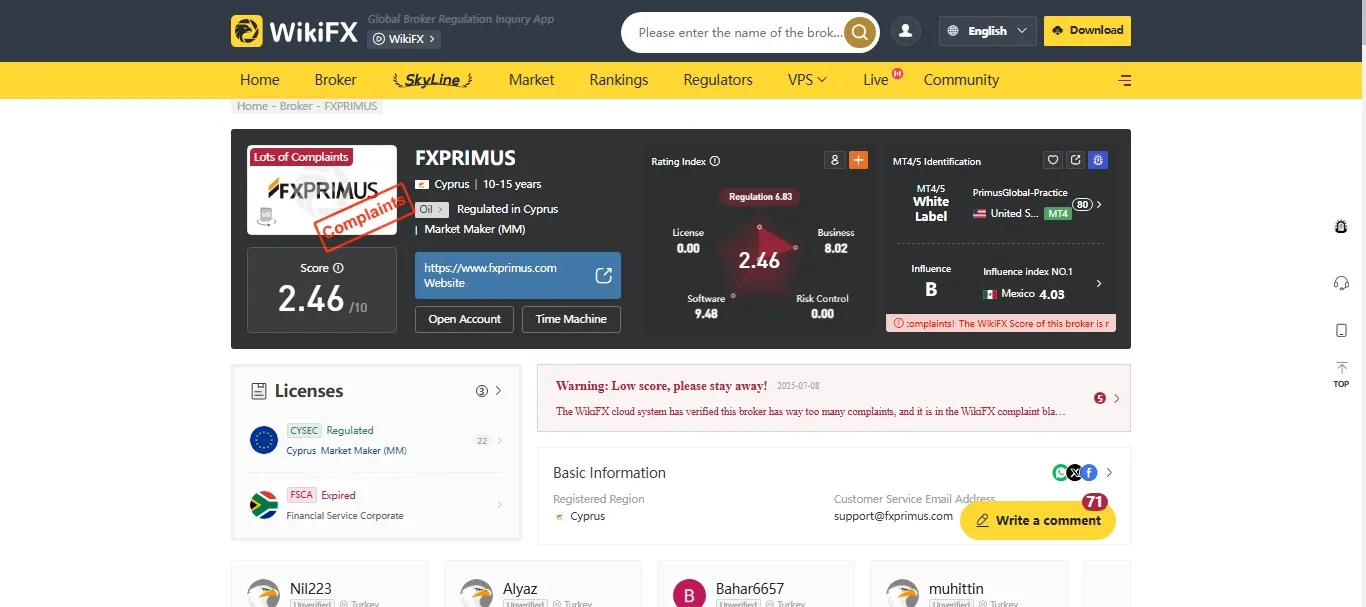Viewport: 1366px width, 607px height.
Task: Click the muhittin username
Action: tap(956, 589)
